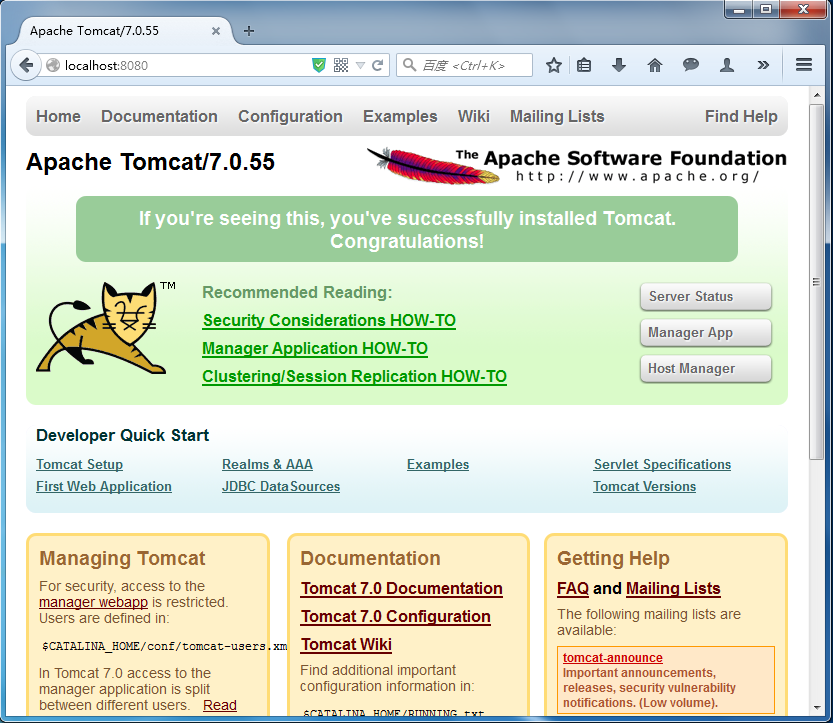Maximize the browser window

click(766, 9)
